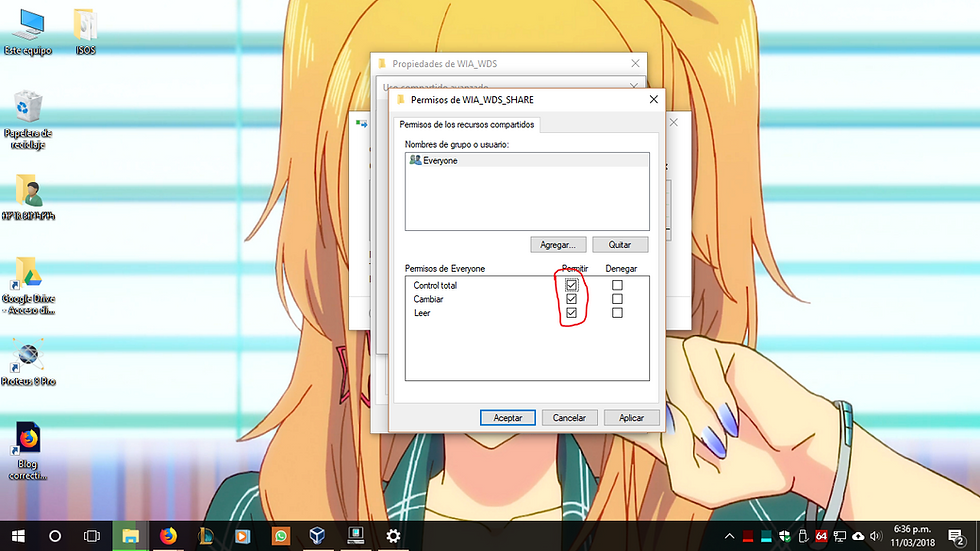Click the USB safely remove tray icon
Viewport: 980px width, 551px height.
(x=803, y=536)
